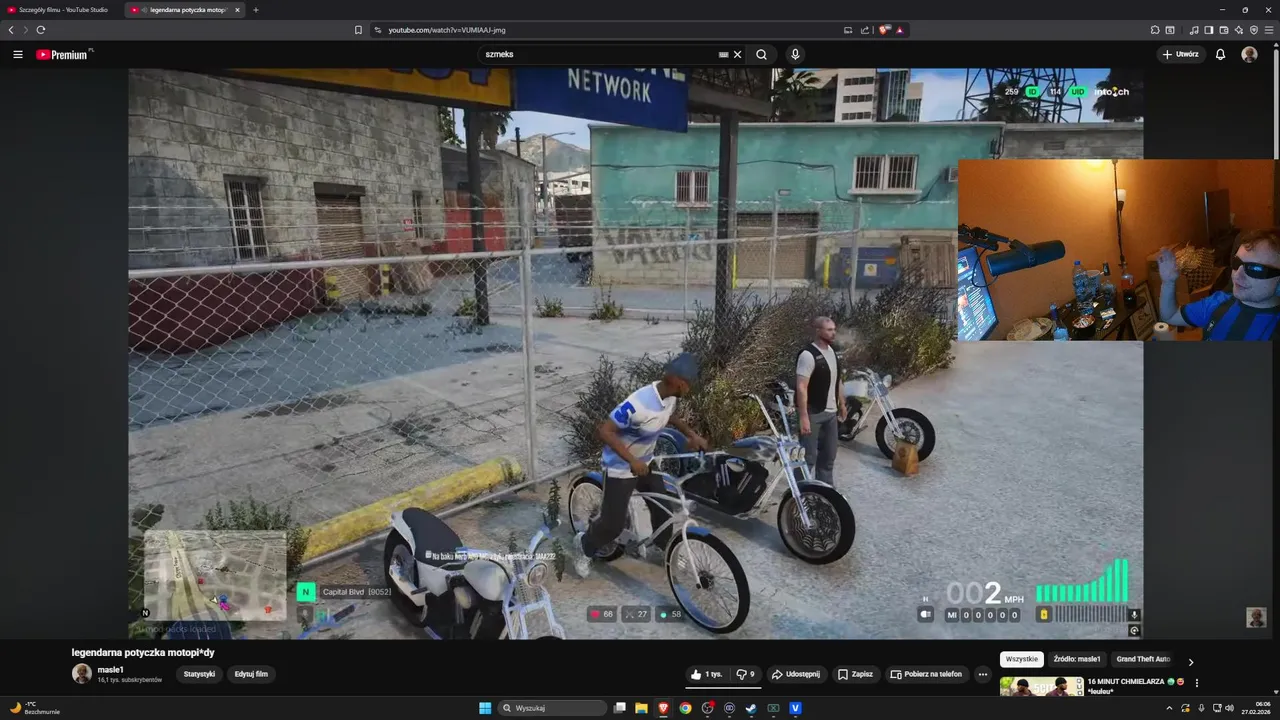This screenshot has width=1280, height=720.
Task: Open volume control in system tray
Action: coord(1229,708)
